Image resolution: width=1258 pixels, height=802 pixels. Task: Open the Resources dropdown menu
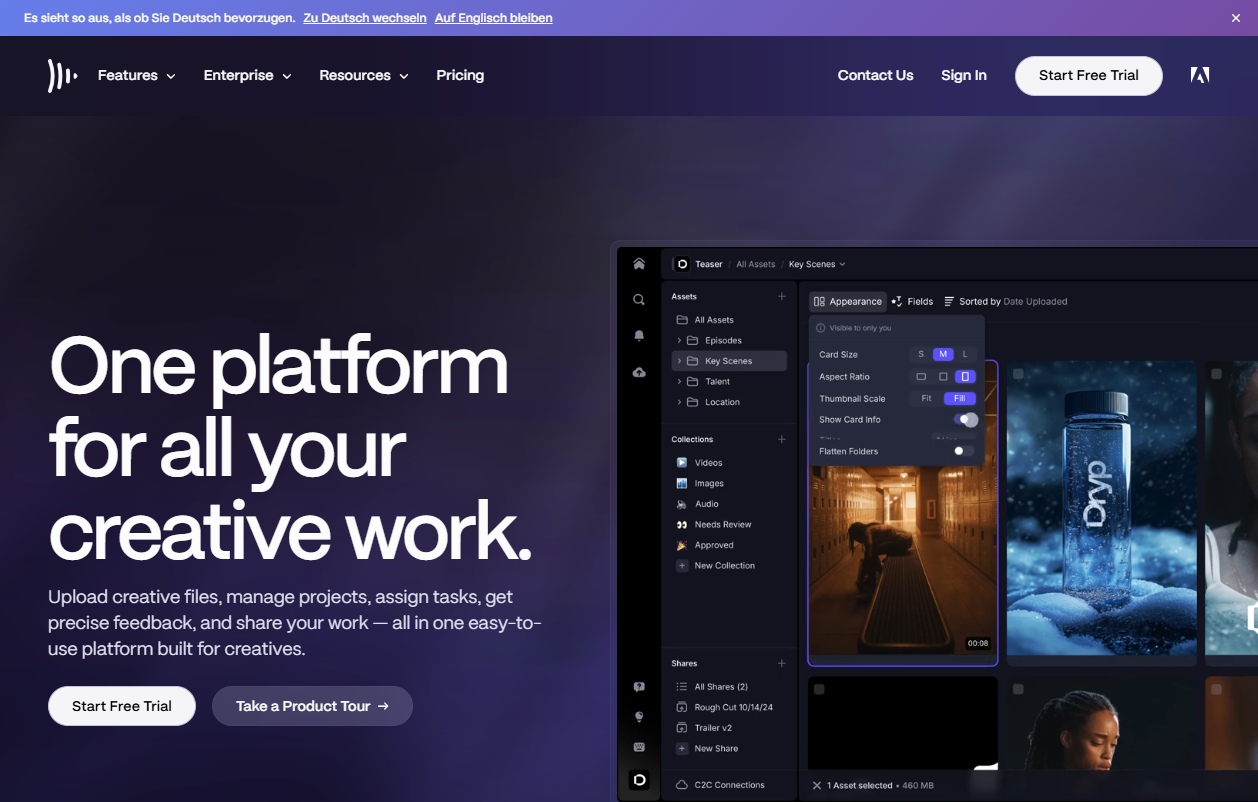coord(364,75)
